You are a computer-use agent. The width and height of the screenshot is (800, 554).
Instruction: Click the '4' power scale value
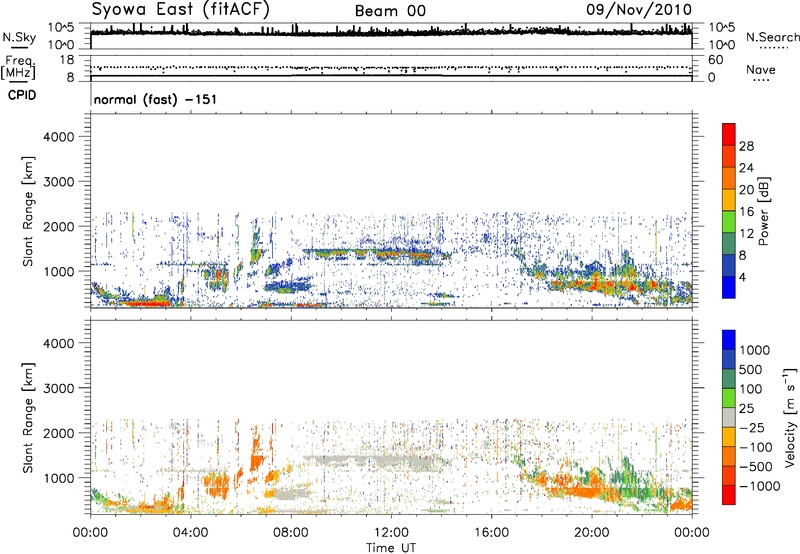pyautogui.click(x=742, y=278)
